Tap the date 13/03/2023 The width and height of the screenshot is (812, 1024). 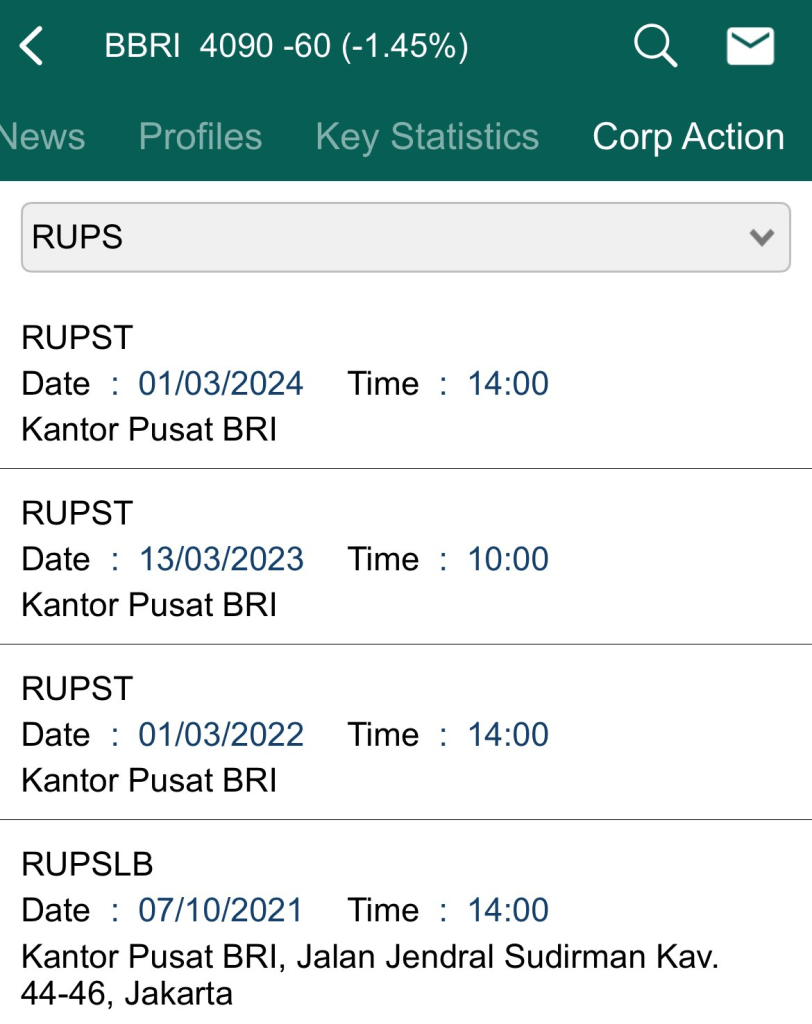point(221,559)
